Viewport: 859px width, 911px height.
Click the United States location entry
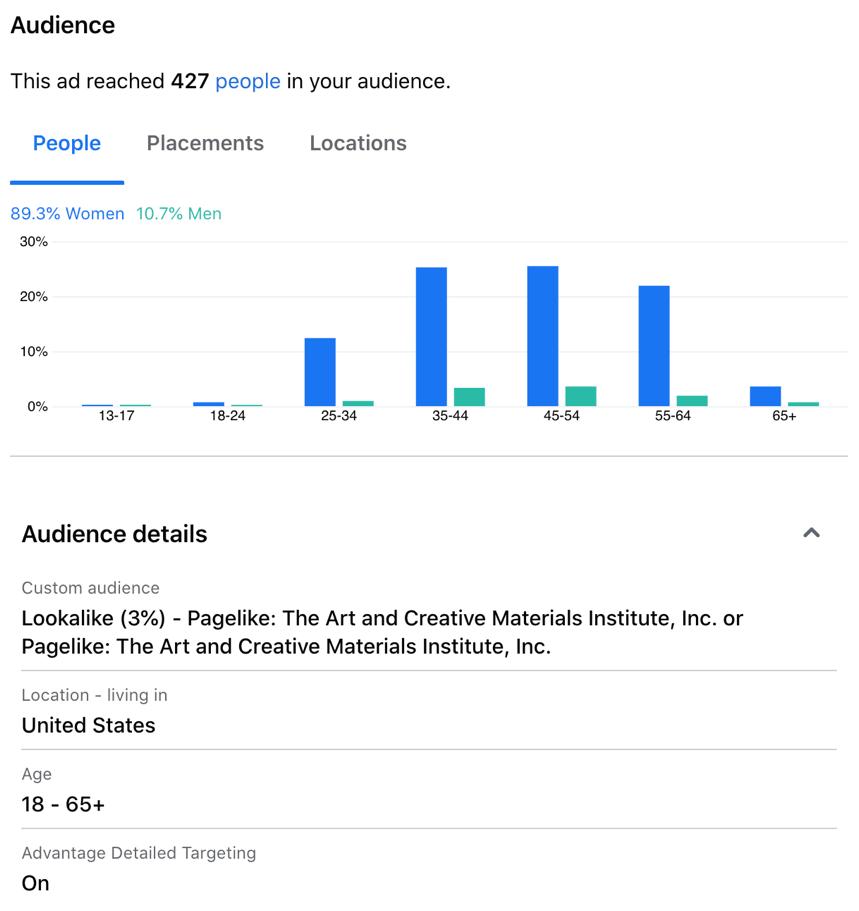(88, 725)
